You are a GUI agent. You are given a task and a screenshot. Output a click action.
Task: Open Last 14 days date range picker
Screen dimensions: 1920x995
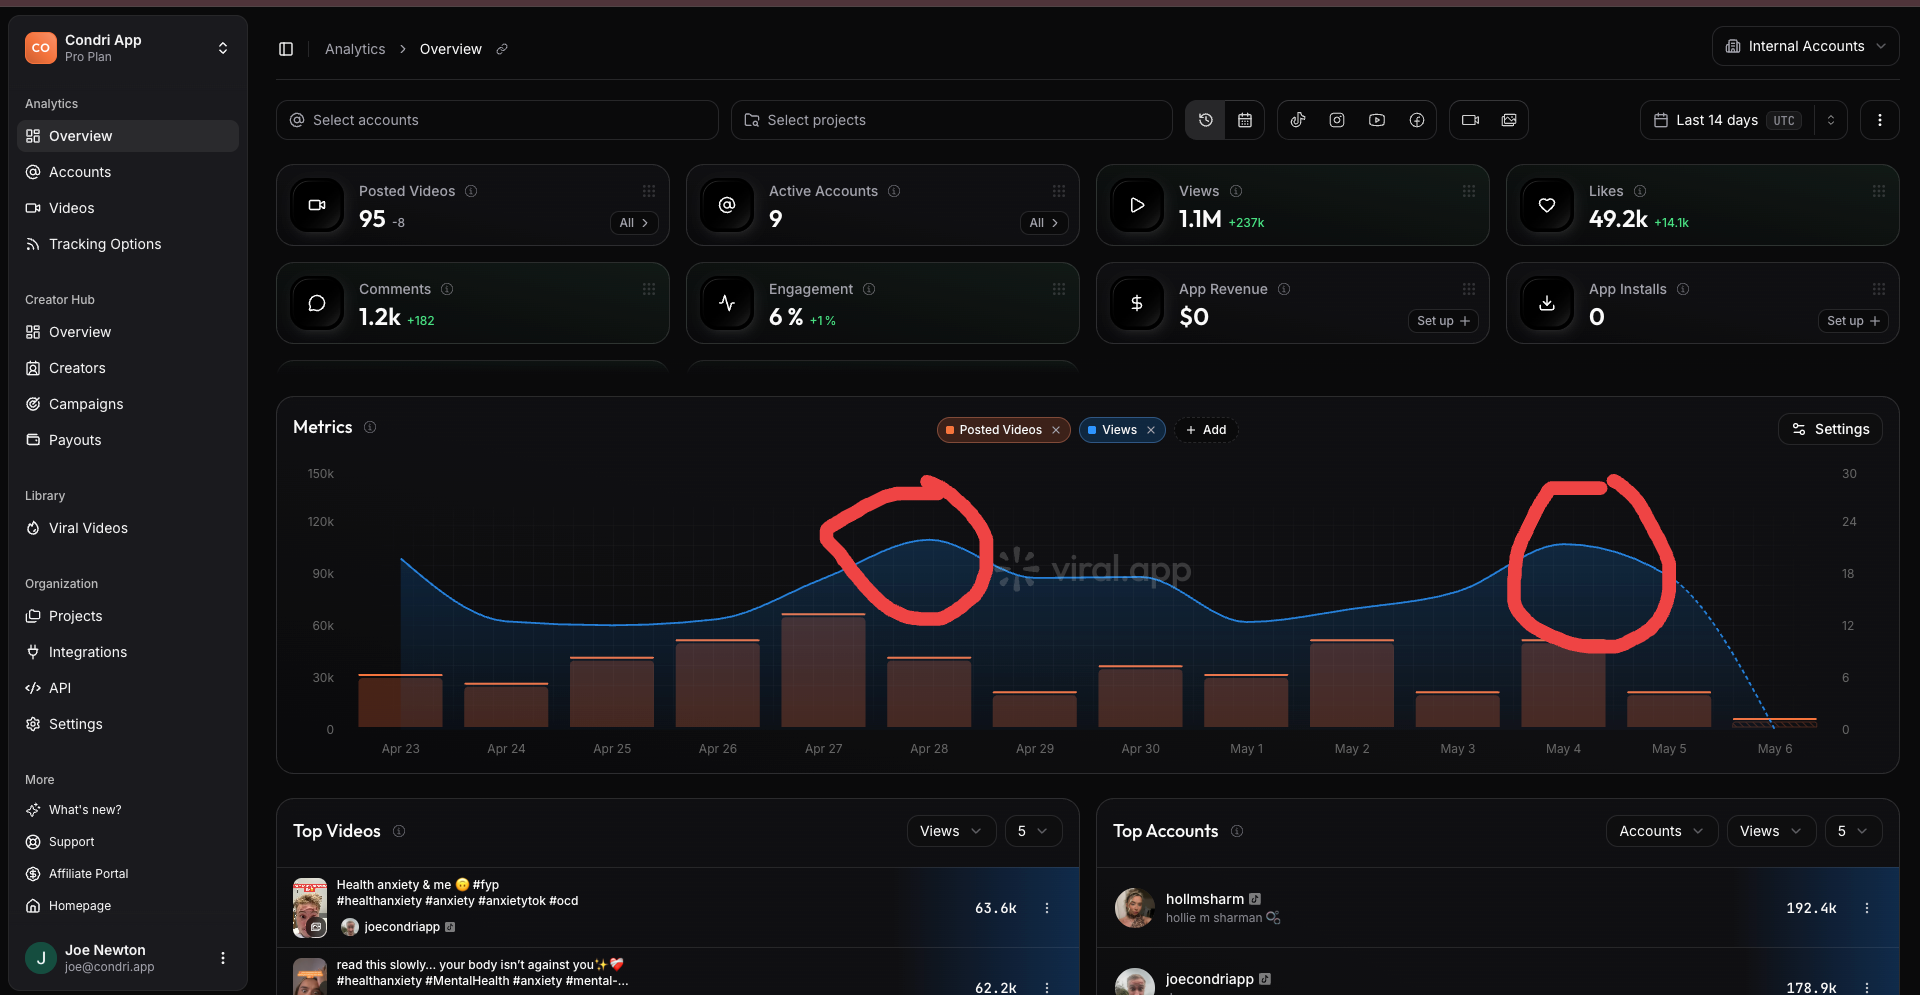(1727, 120)
